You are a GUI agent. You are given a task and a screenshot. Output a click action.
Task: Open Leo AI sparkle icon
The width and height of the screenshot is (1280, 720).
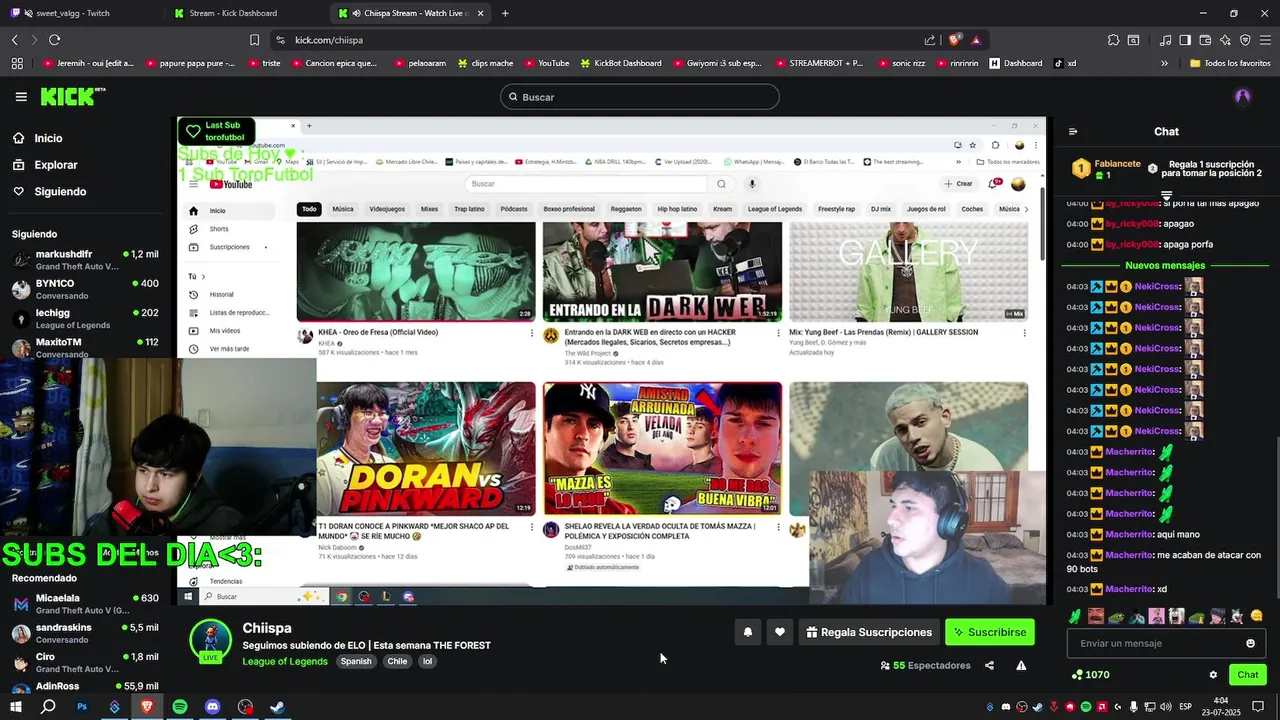1225,40
